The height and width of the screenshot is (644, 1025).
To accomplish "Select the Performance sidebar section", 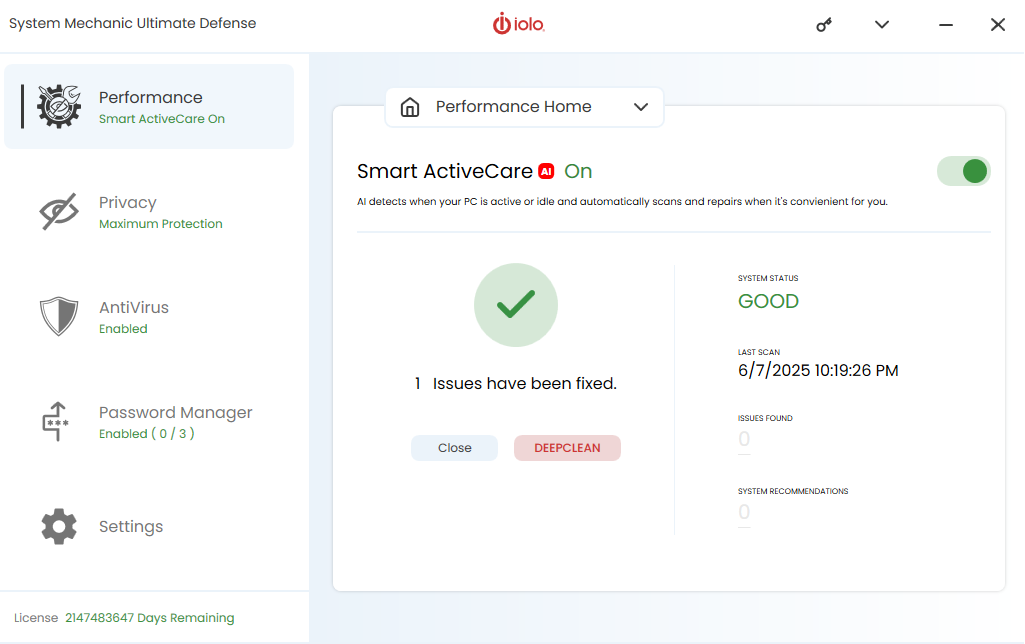I will [149, 107].
